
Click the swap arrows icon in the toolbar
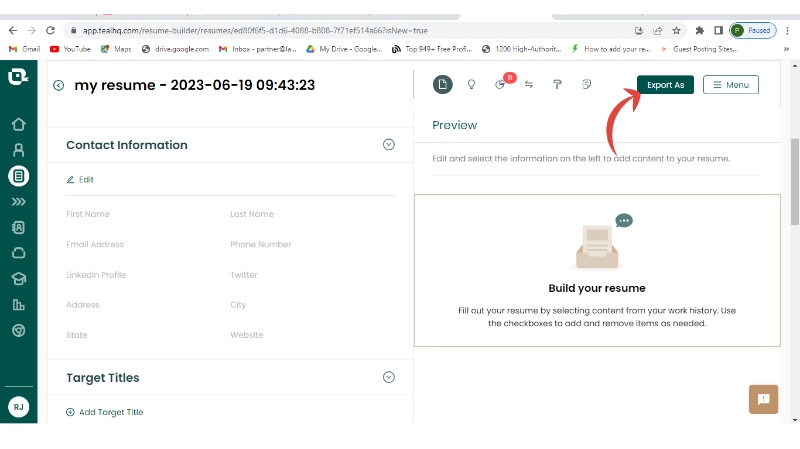[x=528, y=85]
